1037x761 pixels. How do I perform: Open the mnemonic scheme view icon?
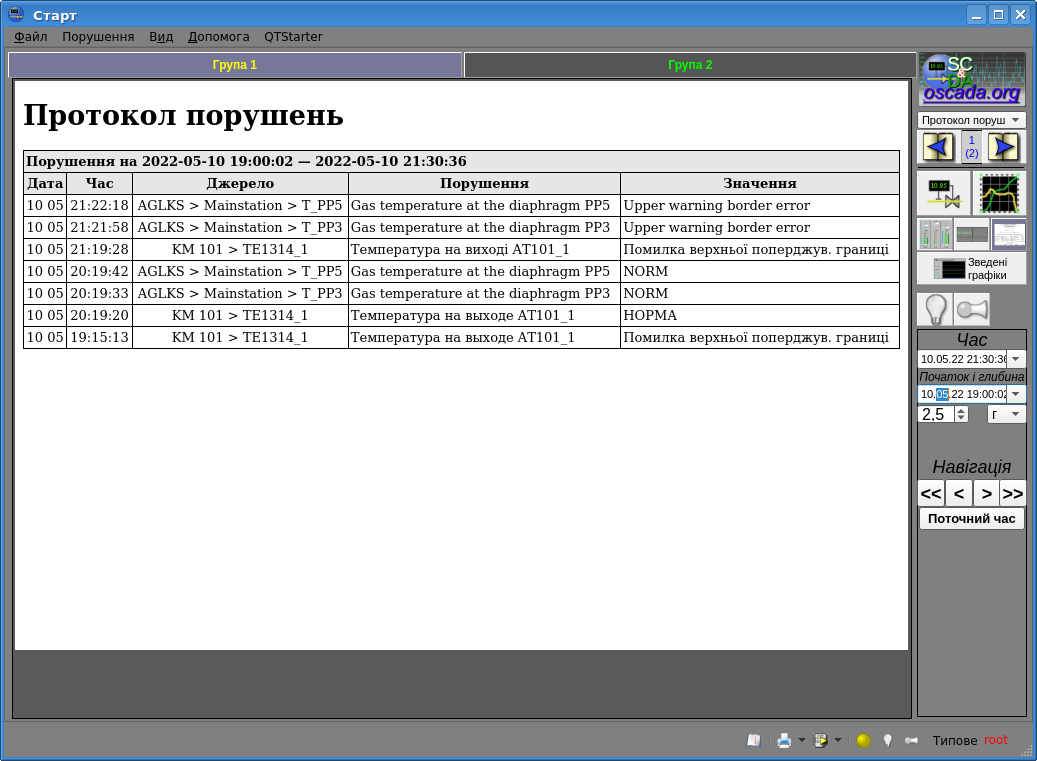point(943,192)
